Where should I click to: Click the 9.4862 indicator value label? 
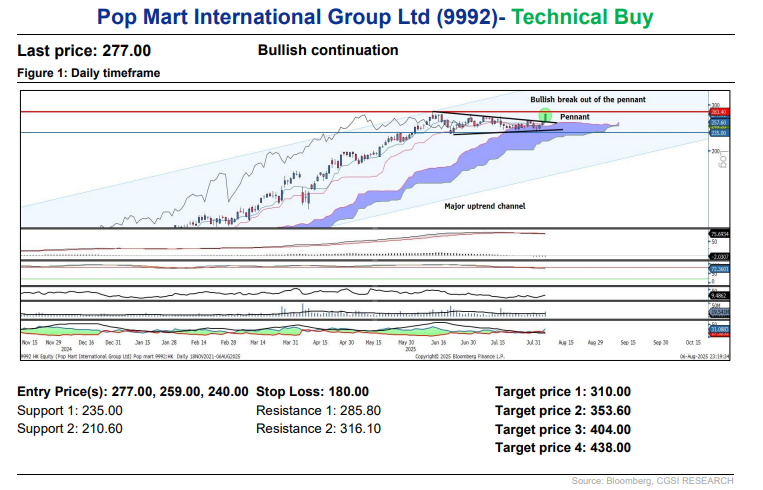click(x=719, y=295)
